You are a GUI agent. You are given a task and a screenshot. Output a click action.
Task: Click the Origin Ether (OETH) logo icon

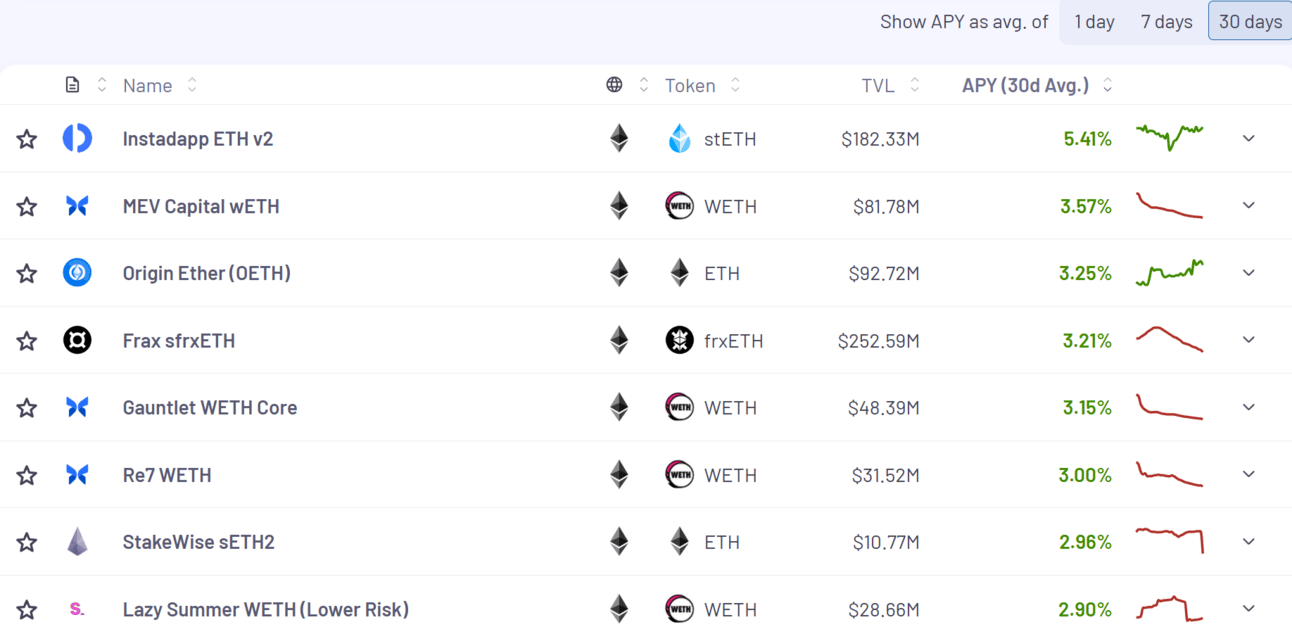77,273
